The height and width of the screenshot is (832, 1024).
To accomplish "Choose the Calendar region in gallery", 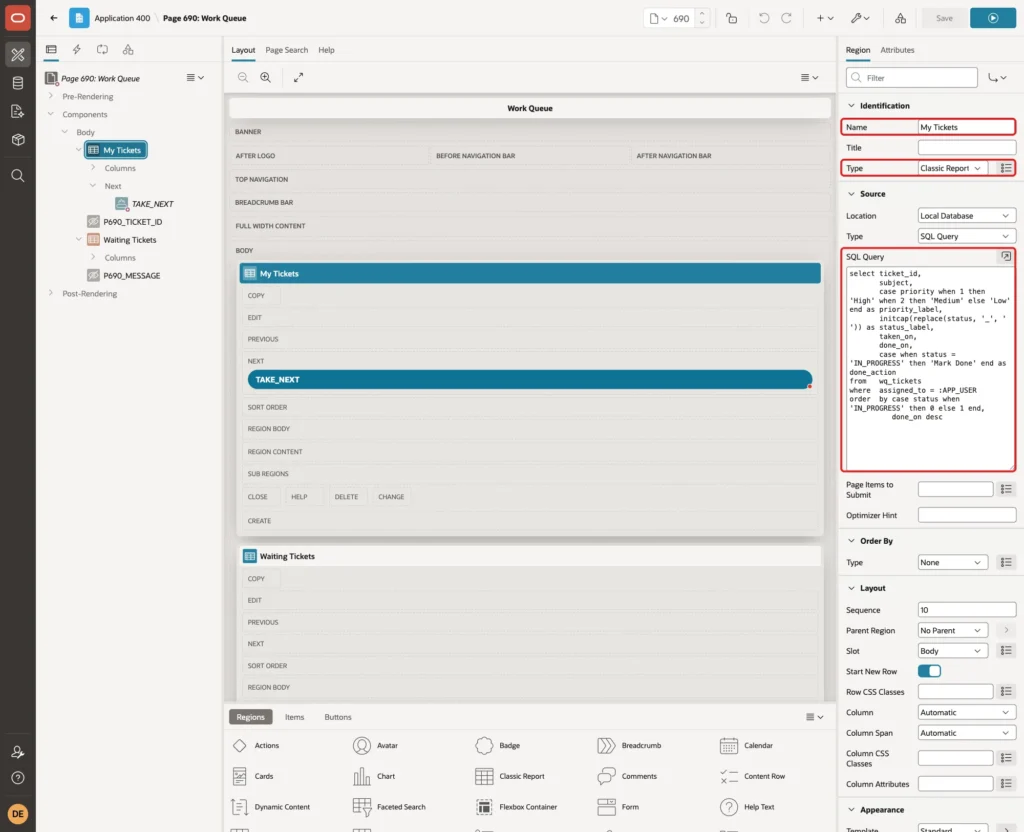I will [746, 745].
